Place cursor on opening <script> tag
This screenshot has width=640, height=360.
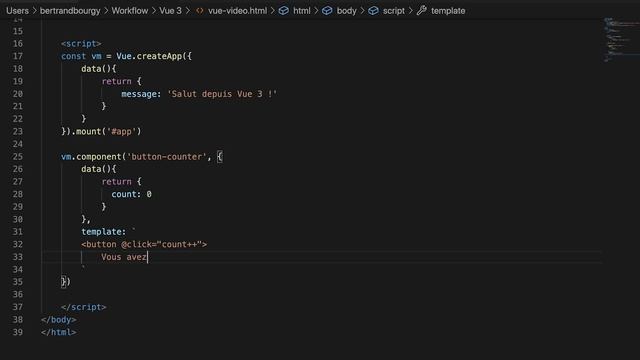(81, 44)
